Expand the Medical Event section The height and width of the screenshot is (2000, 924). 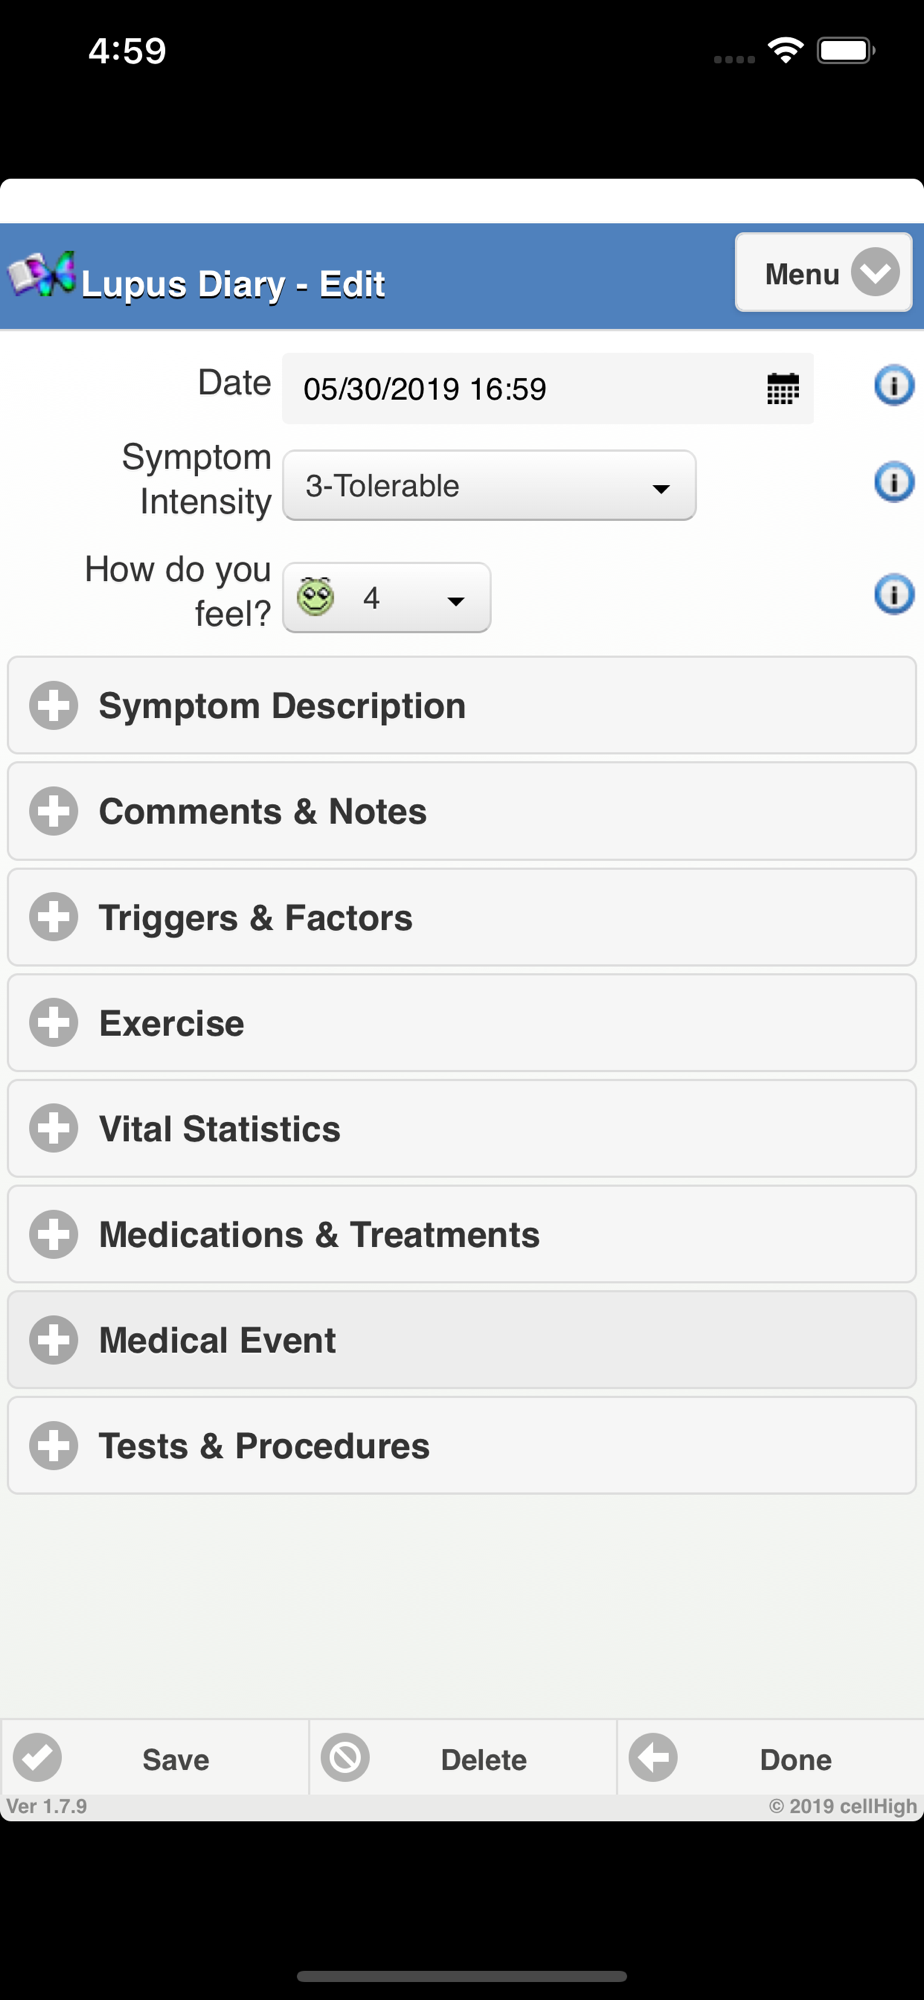coord(462,1340)
